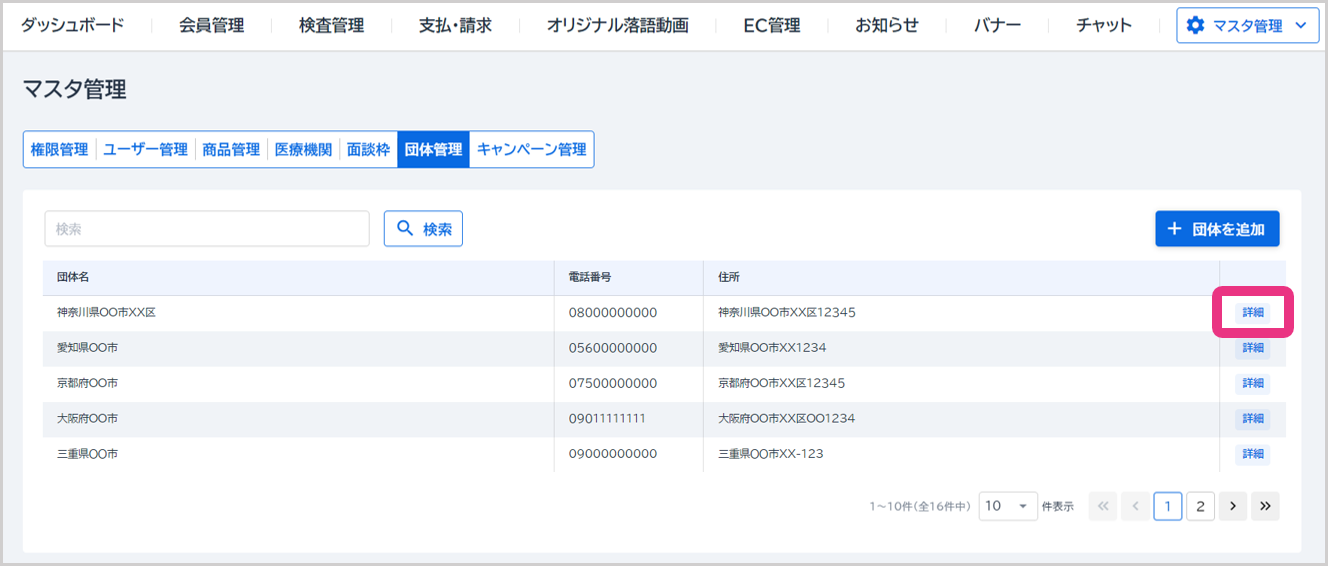This screenshot has height=566, width=1328.
Task: Open the チャット menu item
Action: 1104,26
